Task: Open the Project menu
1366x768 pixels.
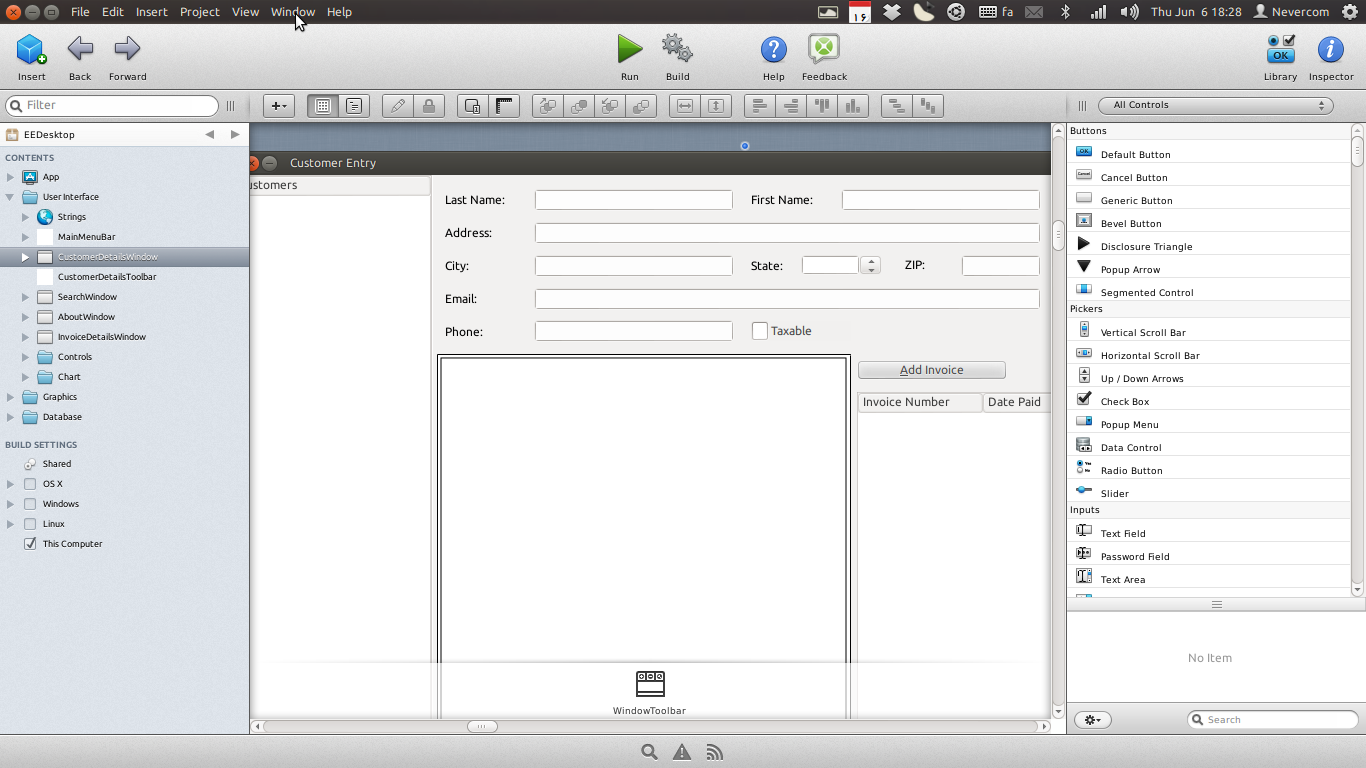Action: point(199,12)
